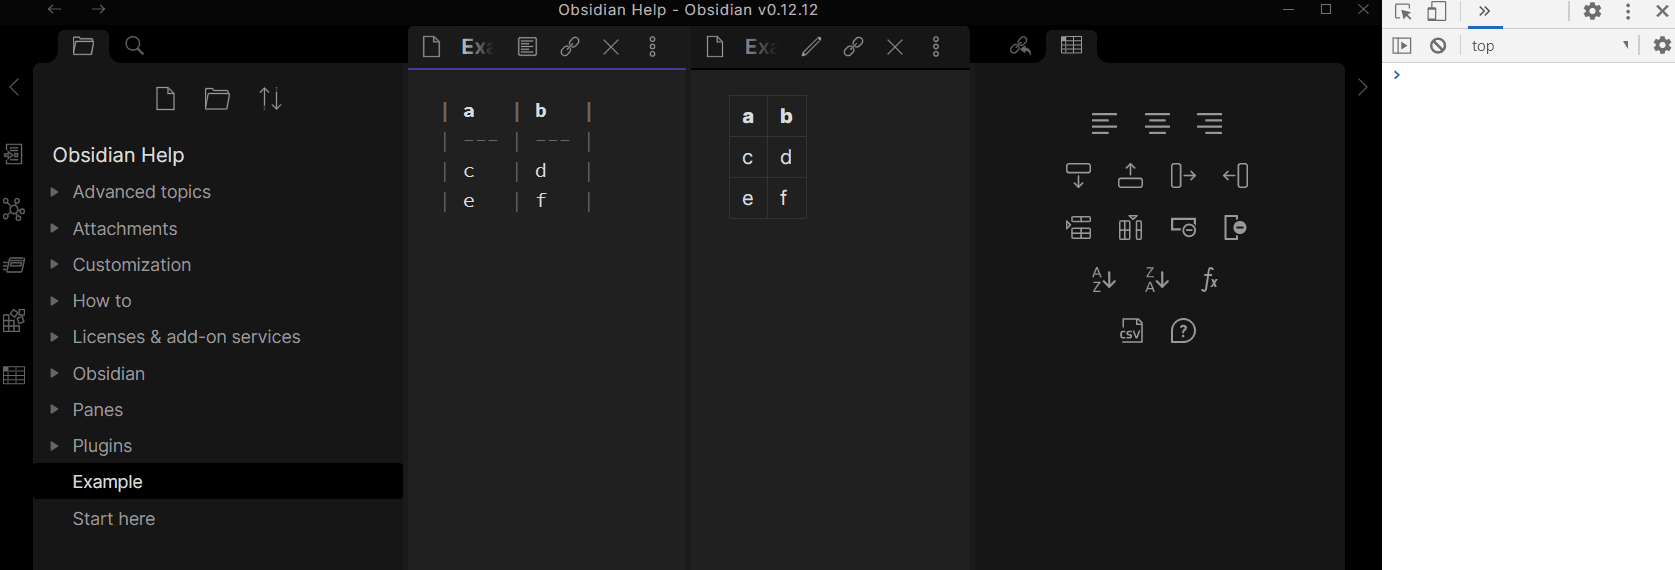Select element inspector in DevTools
Viewport: 1675px width, 570px height.
tap(1403, 12)
